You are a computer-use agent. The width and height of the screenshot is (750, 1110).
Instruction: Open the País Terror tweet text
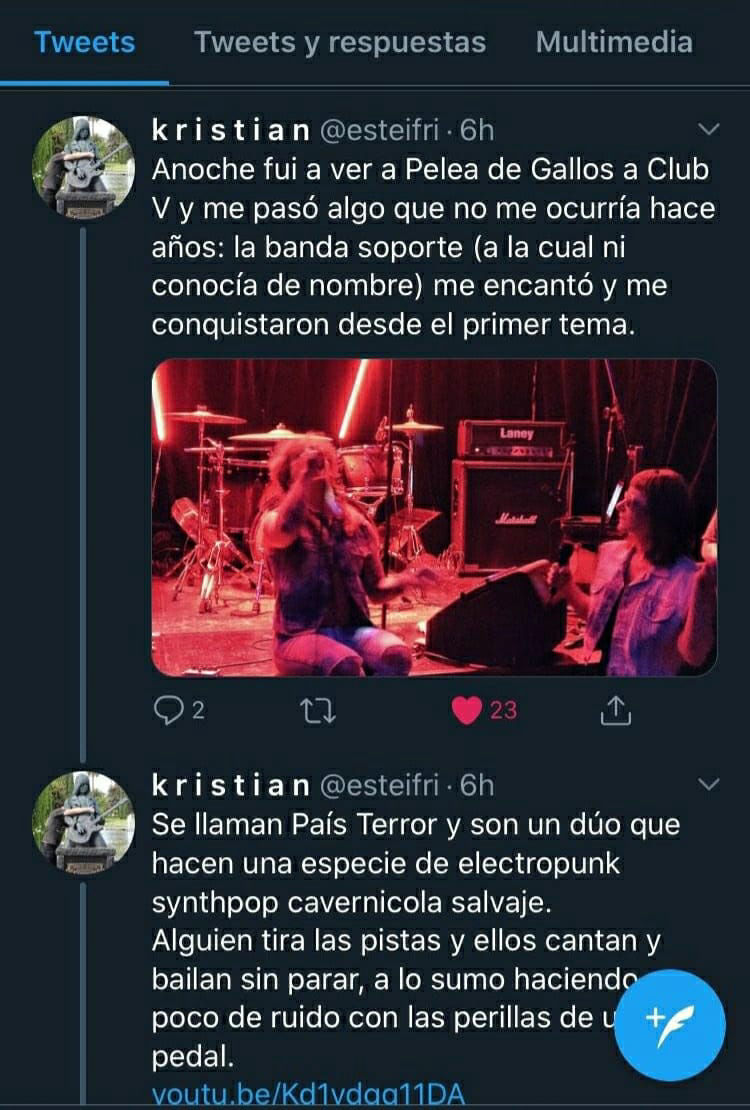coord(416,940)
